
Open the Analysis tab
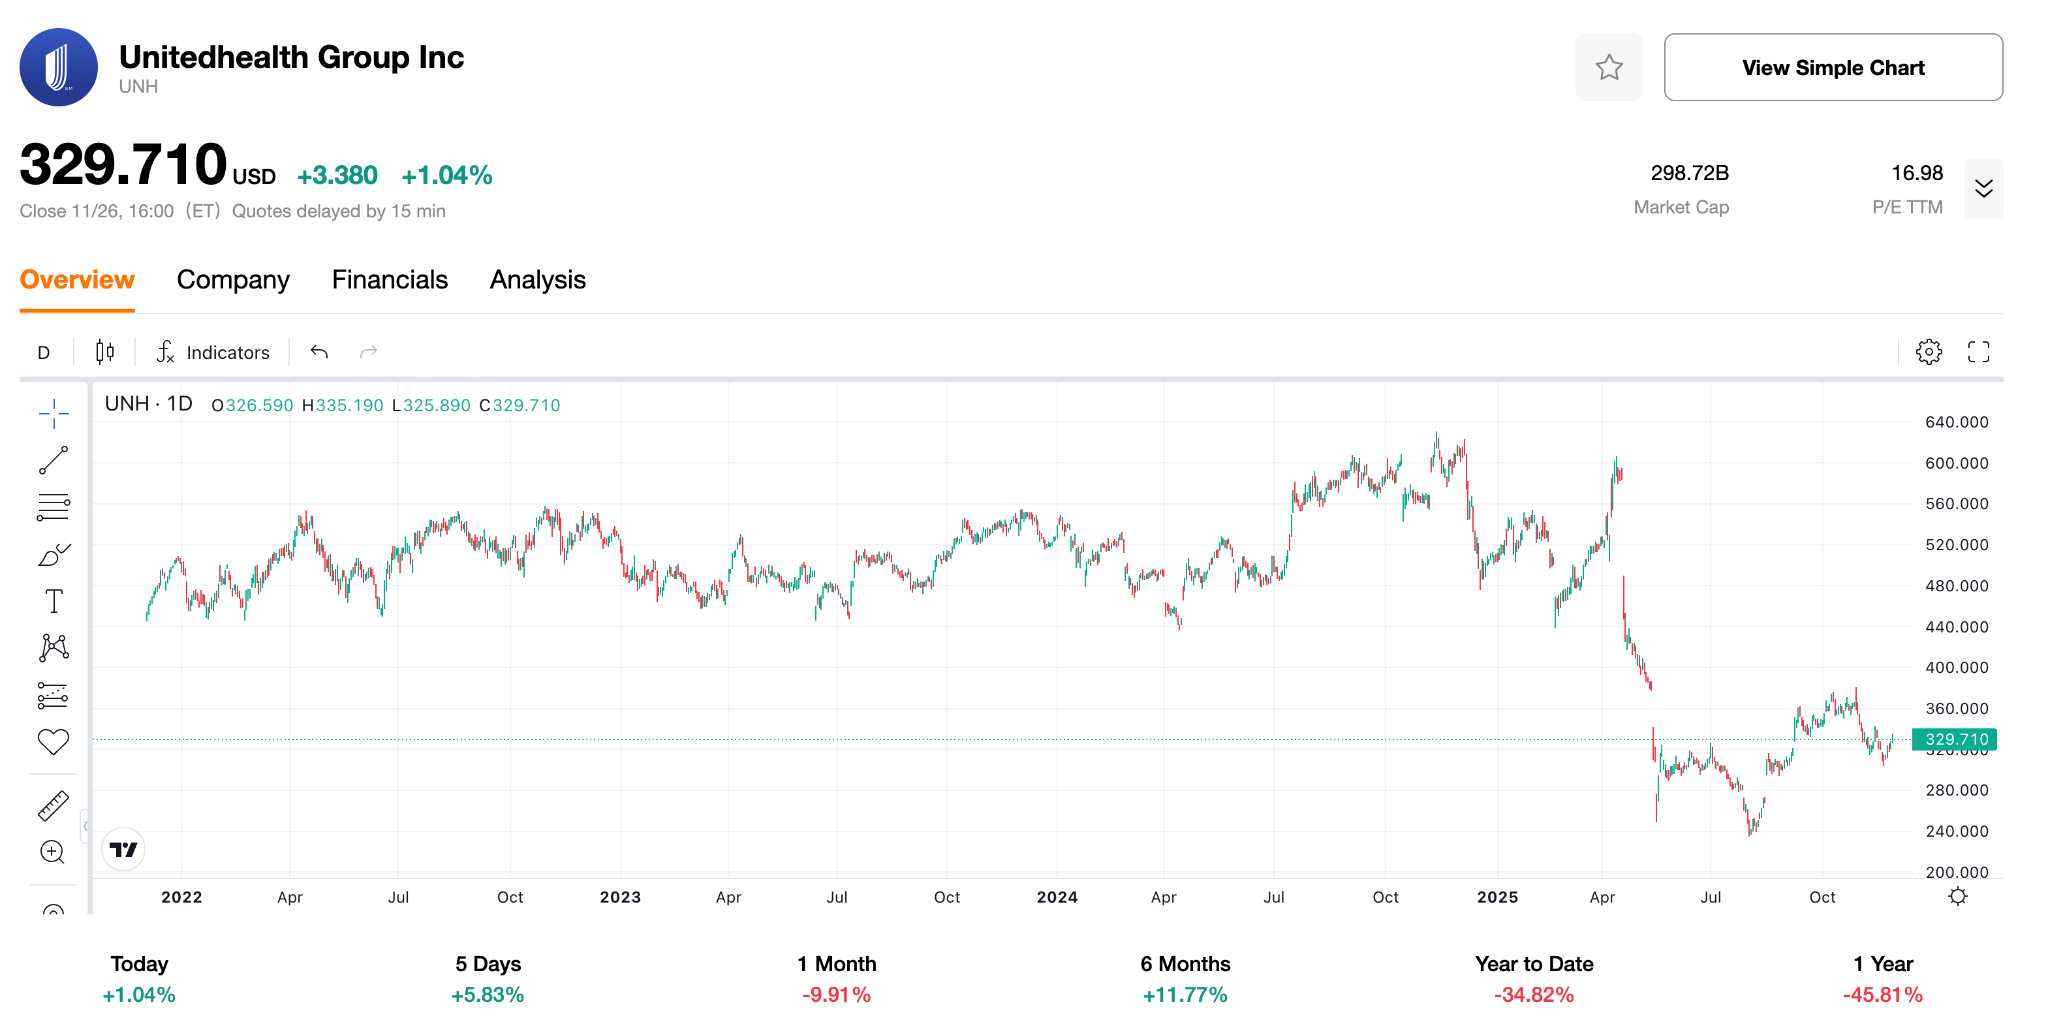click(538, 280)
